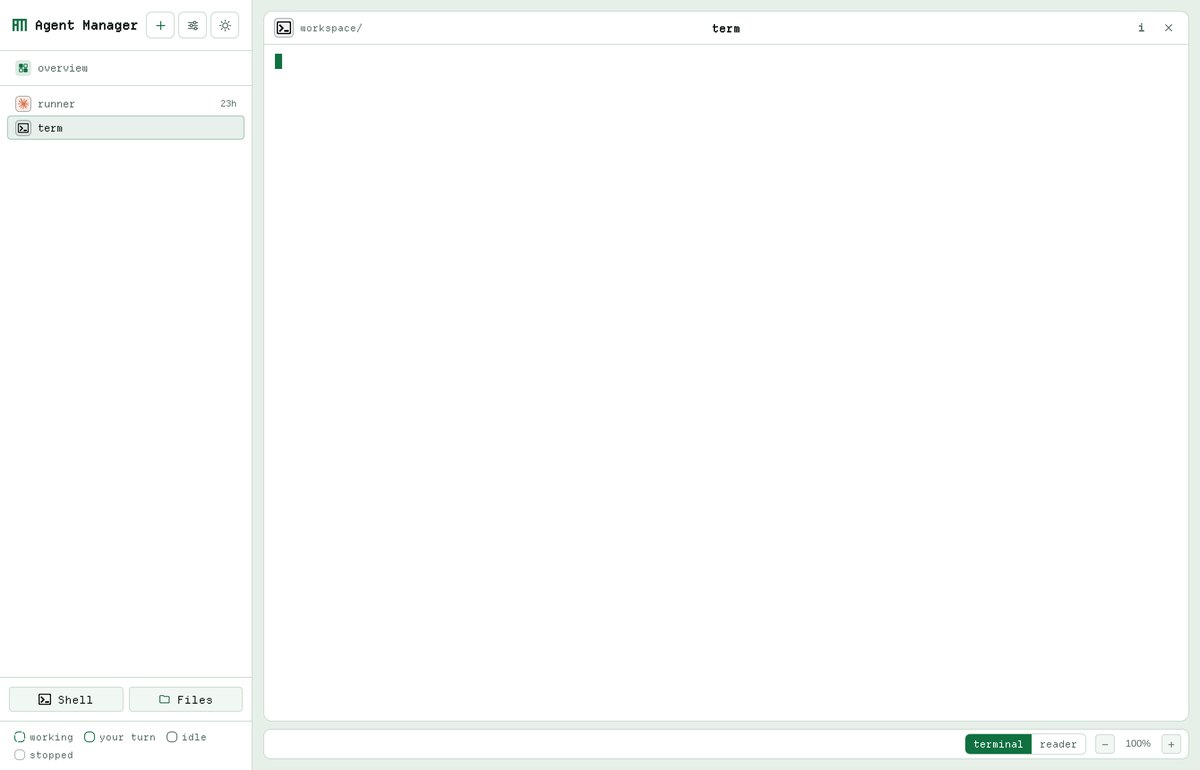Viewport: 1200px width, 770px height.
Task: Toggle light theme with sun icon
Action: click(225, 25)
